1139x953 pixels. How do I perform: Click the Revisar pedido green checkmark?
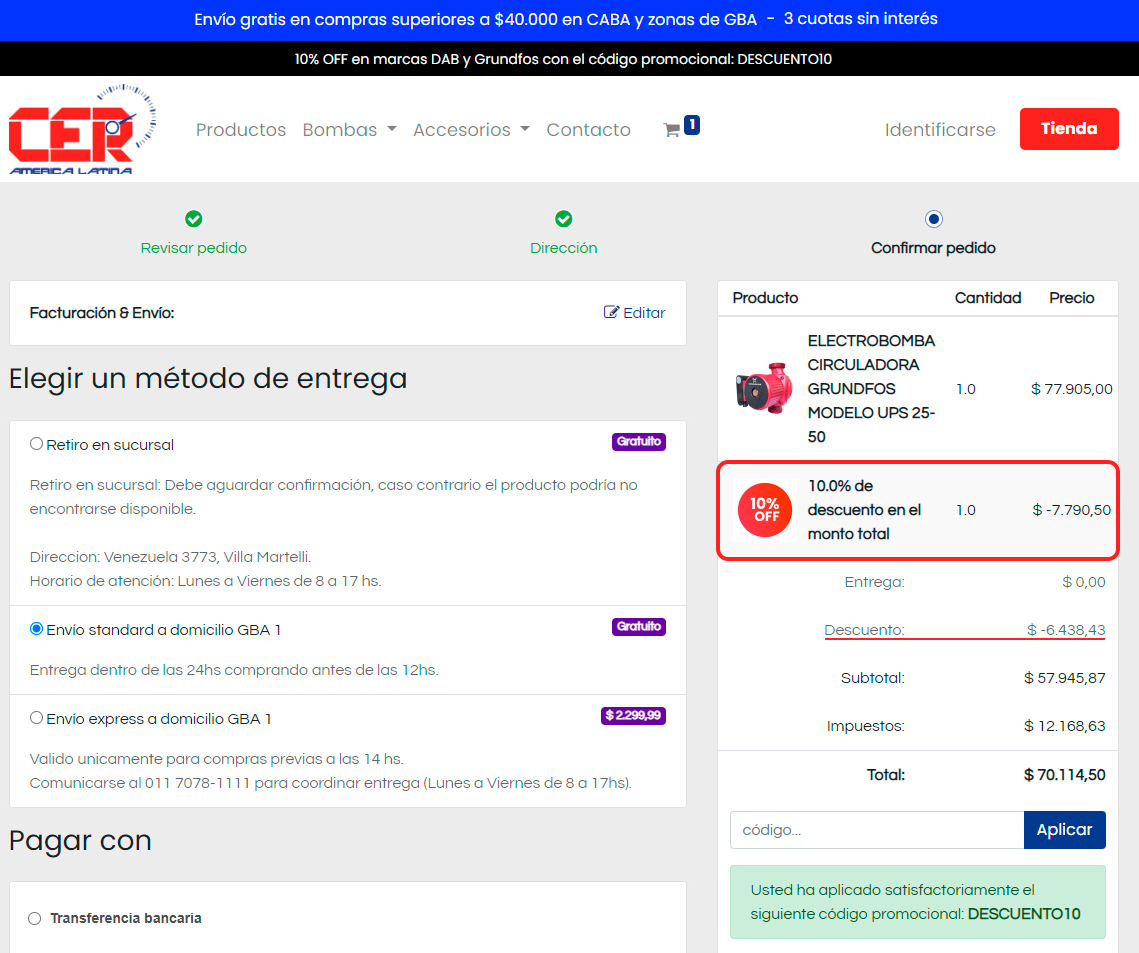pyautogui.click(x=193, y=219)
